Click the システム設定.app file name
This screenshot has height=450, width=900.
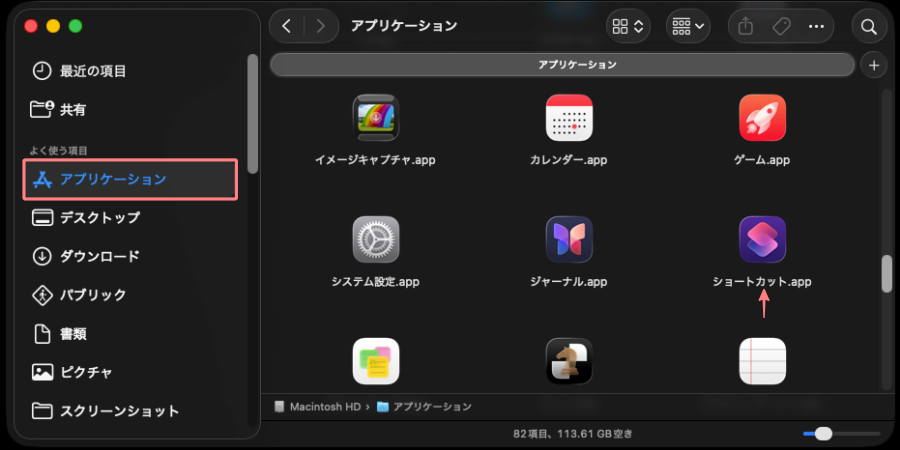coord(375,282)
